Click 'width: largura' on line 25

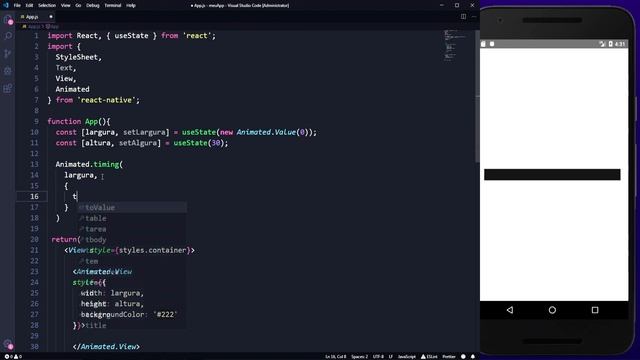[110, 293]
